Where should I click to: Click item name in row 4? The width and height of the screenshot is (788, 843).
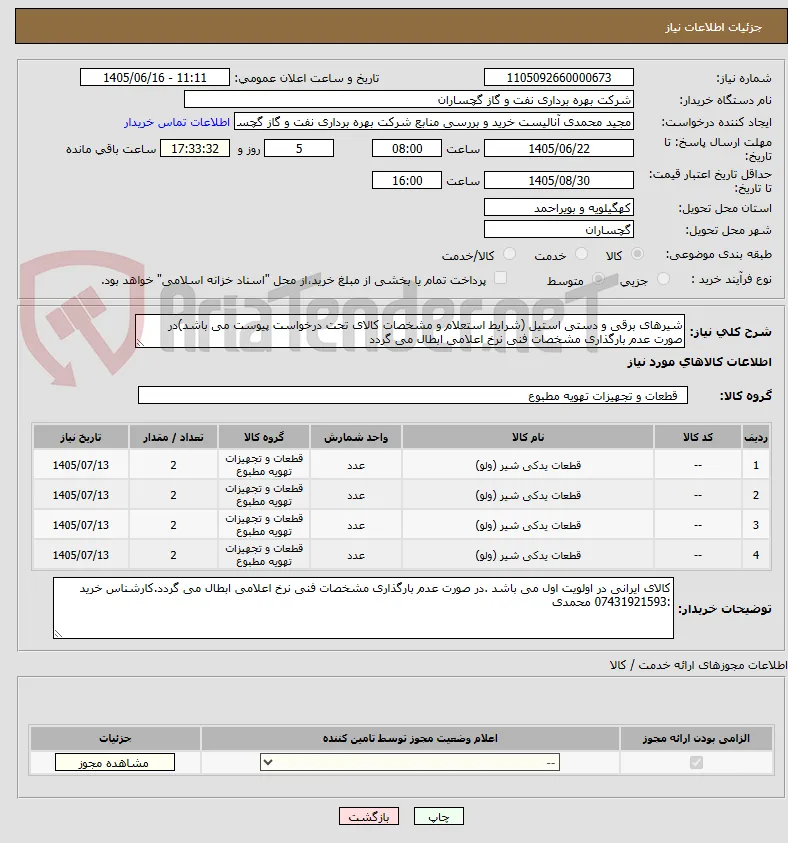tap(528, 556)
